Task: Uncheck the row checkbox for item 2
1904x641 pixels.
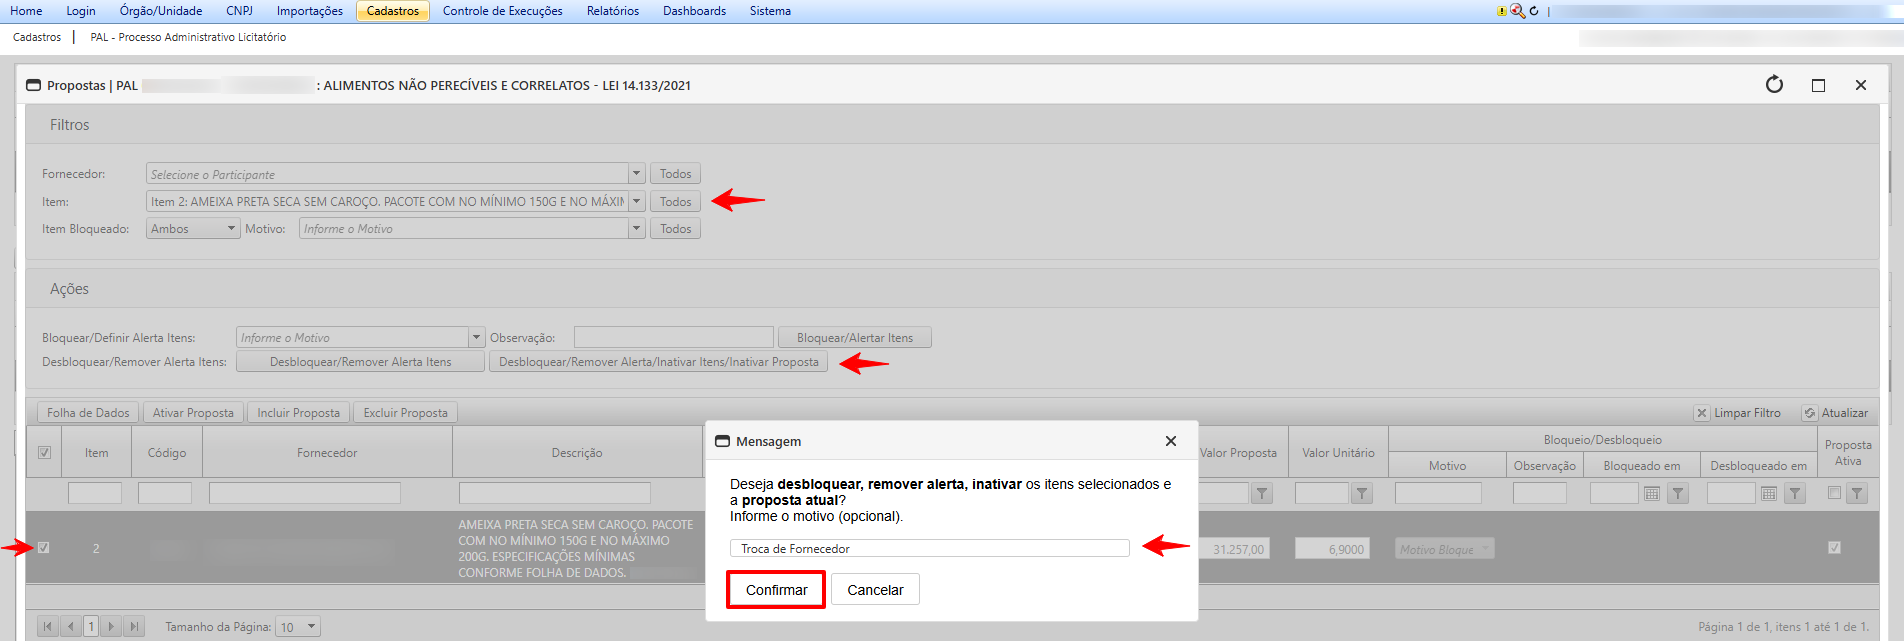Action: [x=44, y=547]
